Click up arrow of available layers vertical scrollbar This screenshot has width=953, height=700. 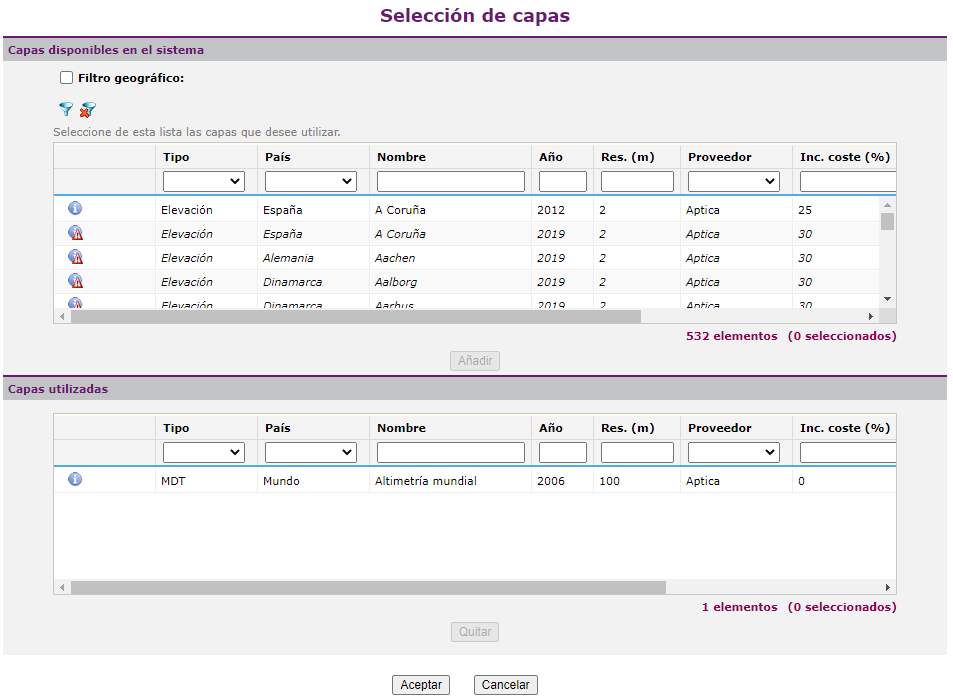pyautogui.click(x=887, y=205)
